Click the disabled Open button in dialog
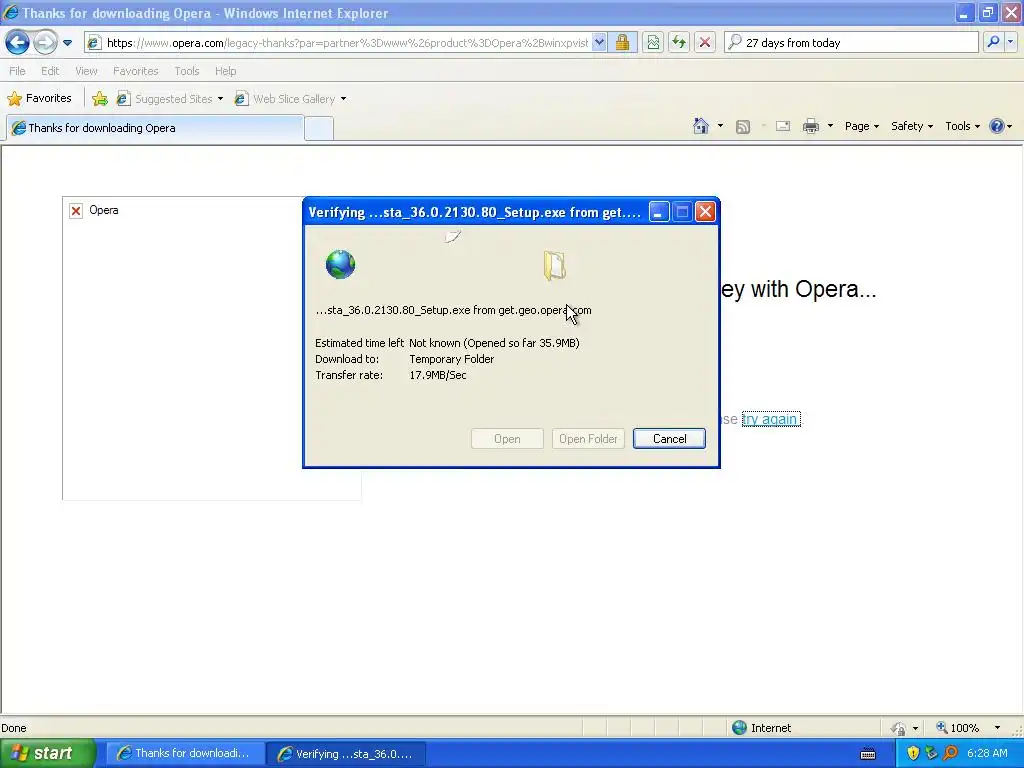This screenshot has height=768, width=1024. pos(507,439)
